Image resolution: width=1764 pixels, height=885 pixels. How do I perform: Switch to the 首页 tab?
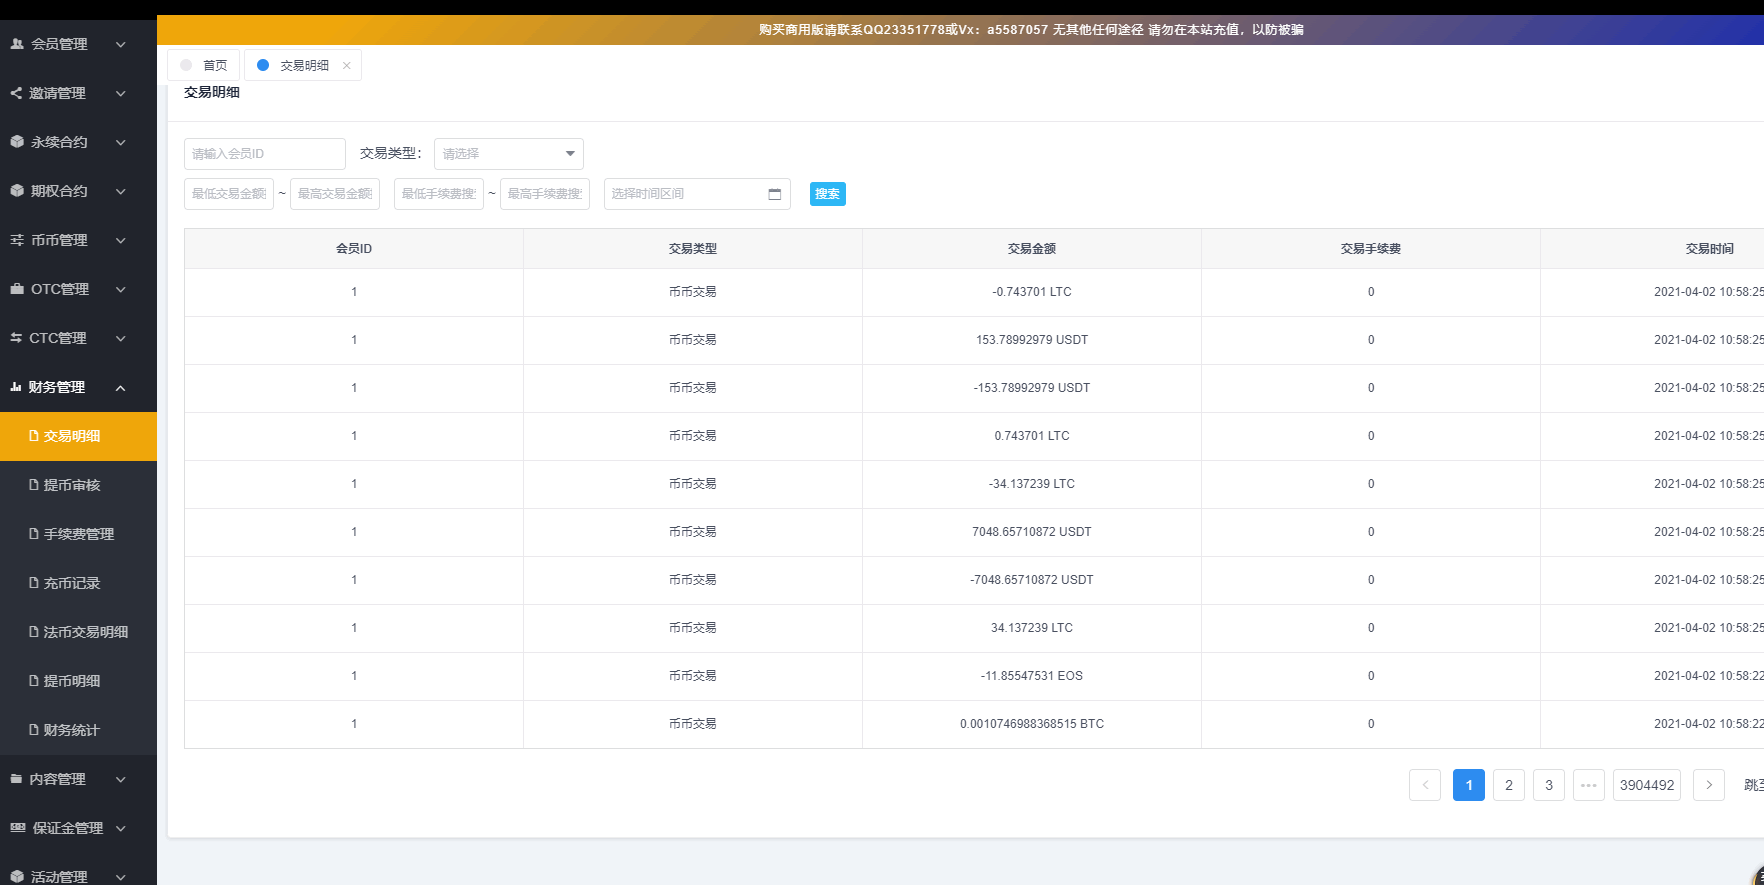(x=204, y=66)
